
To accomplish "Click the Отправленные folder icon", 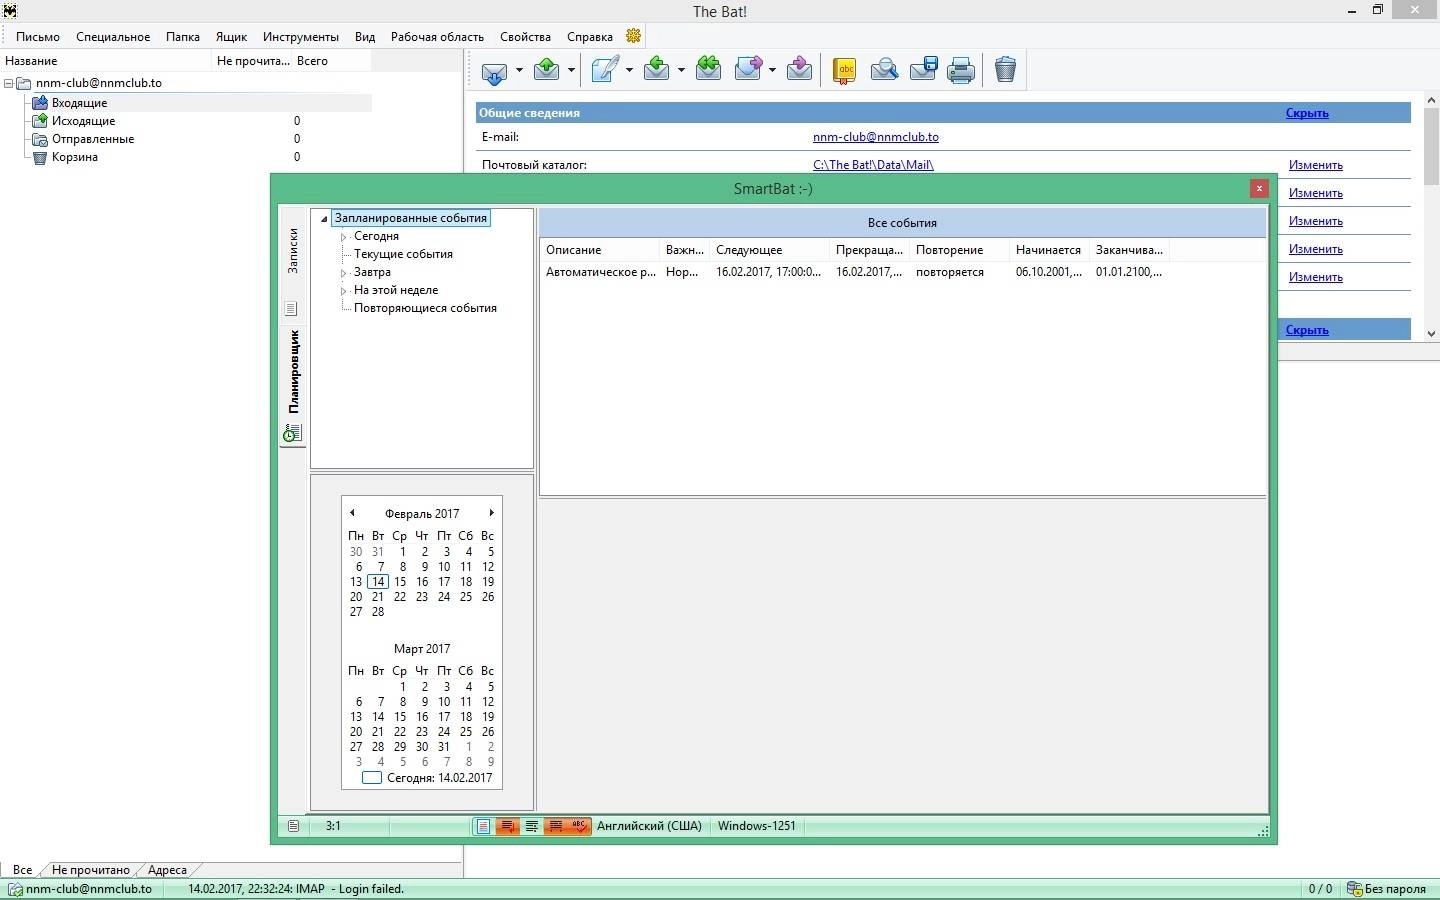I will click(x=40, y=138).
